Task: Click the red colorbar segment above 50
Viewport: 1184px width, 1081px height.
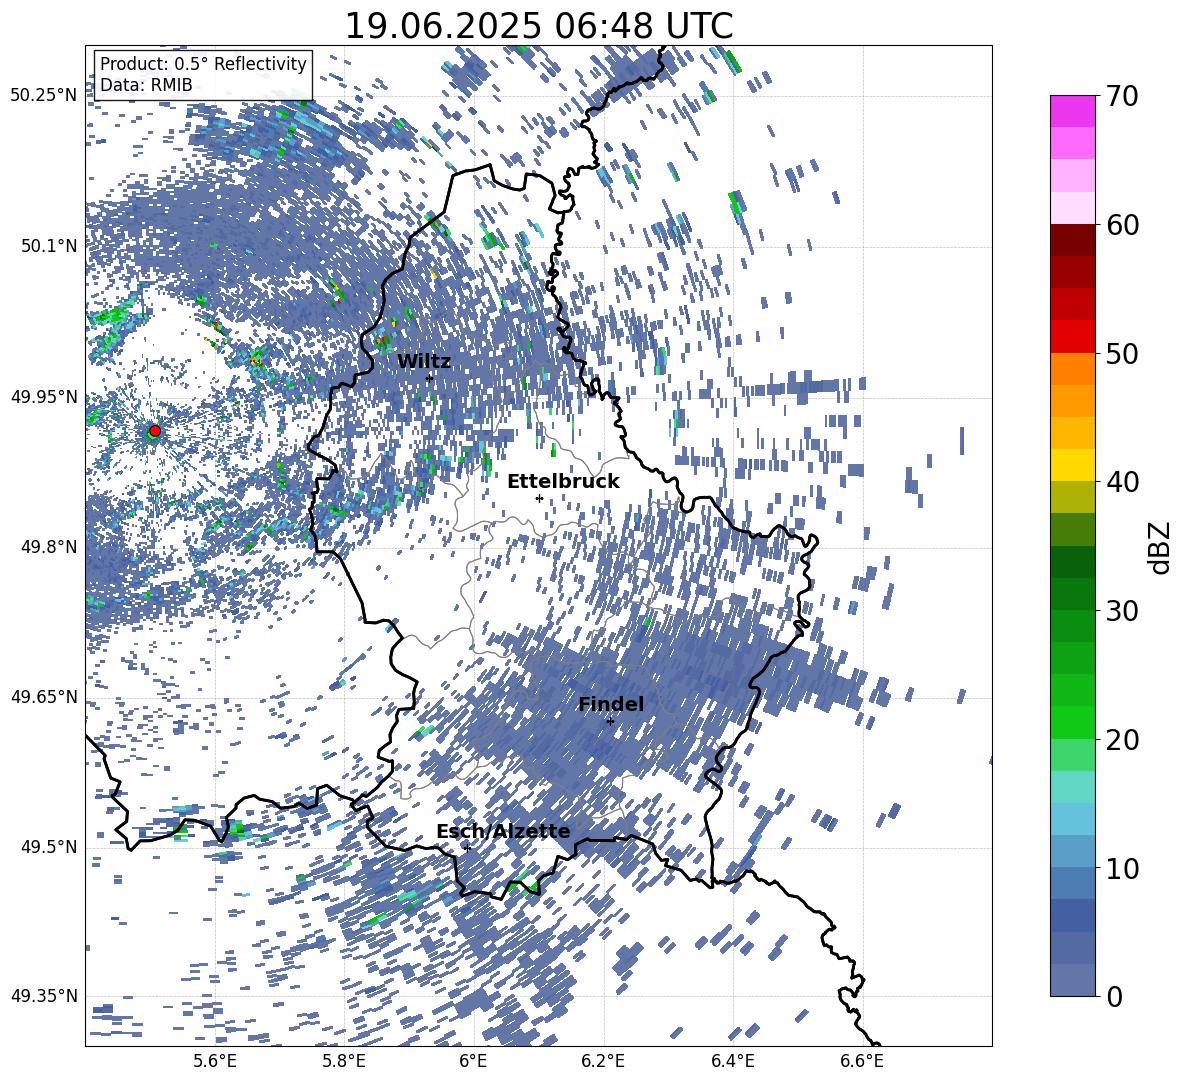Action: point(1072,336)
